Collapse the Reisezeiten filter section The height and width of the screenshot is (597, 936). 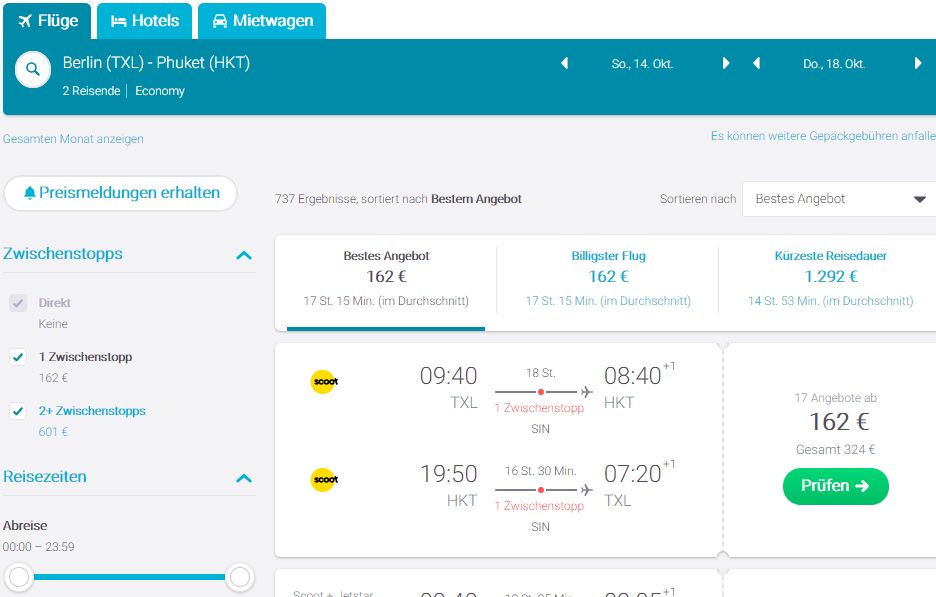pos(244,478)
